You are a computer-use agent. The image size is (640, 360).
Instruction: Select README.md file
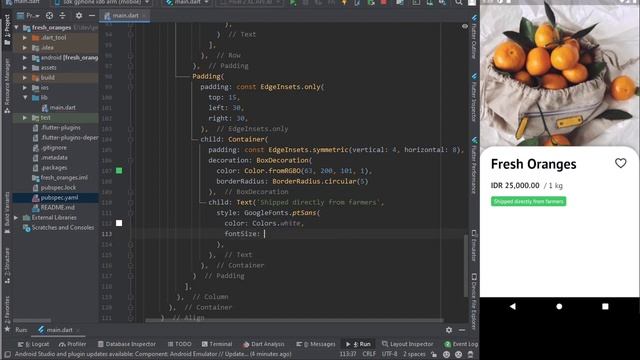tap(53, 208)
